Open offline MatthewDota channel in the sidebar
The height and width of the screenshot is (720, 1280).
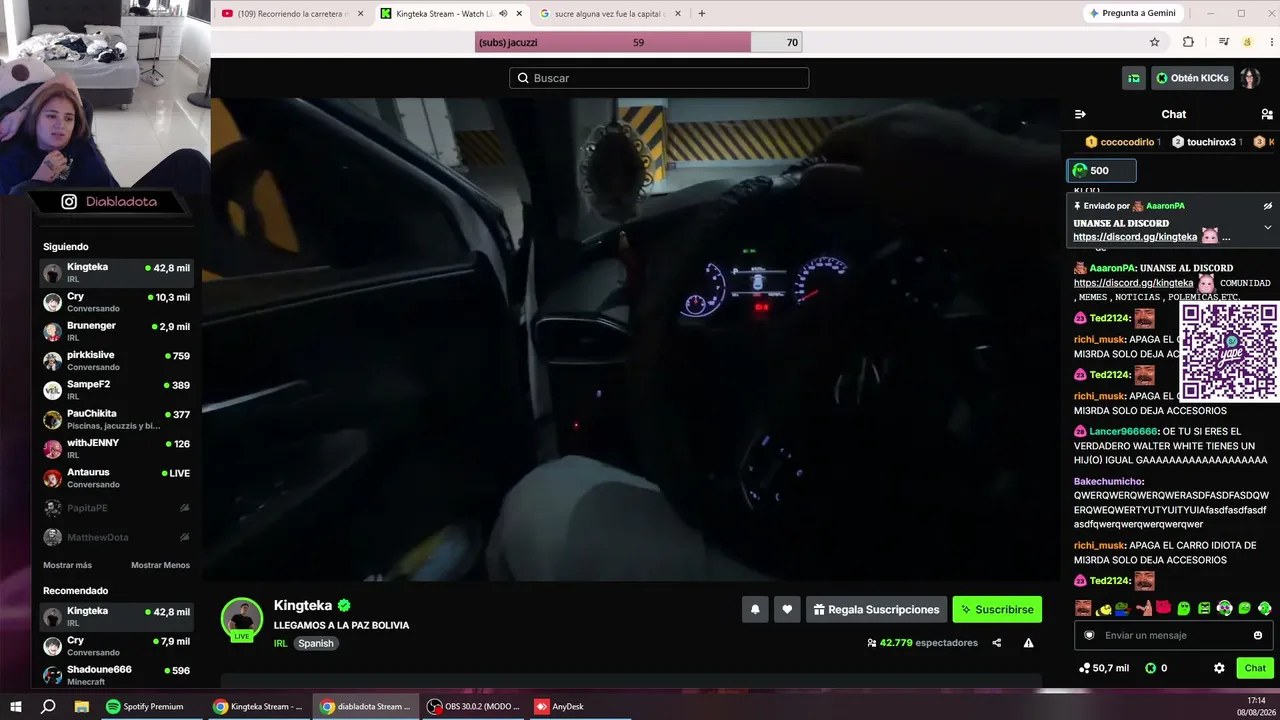coord(116,537)
